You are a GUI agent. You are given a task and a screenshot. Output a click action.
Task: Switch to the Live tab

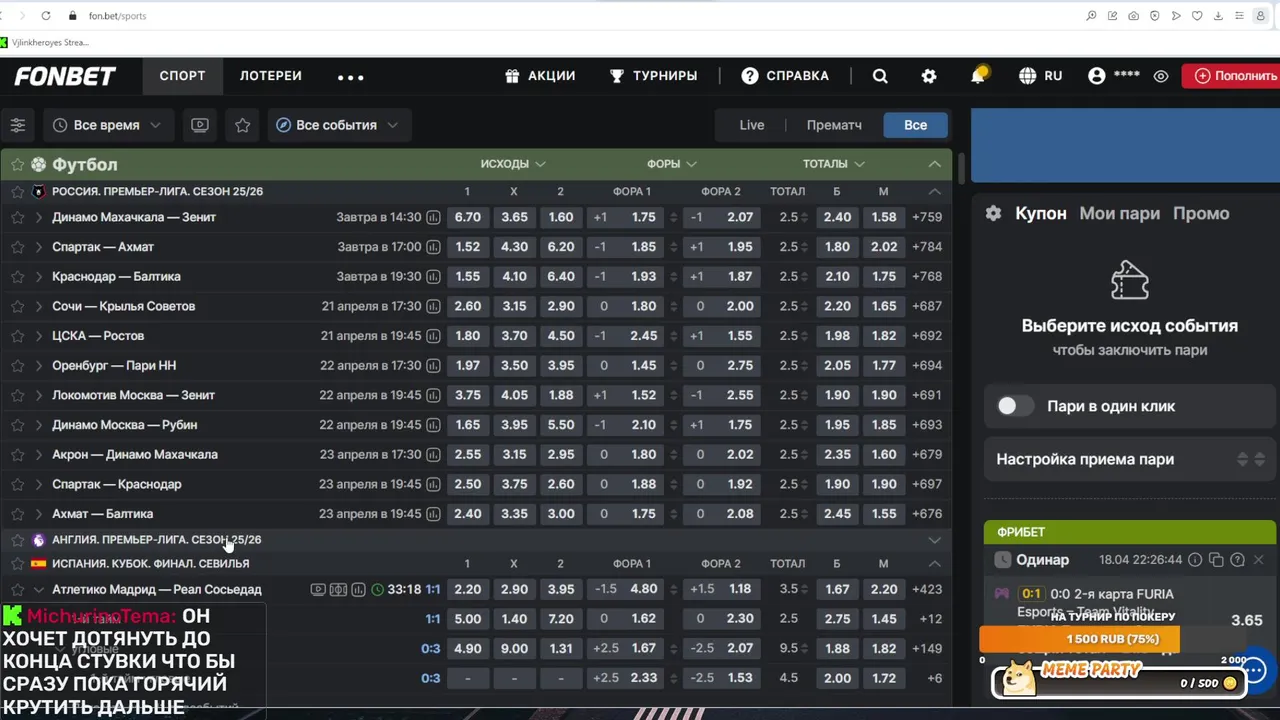click(752, 125)
